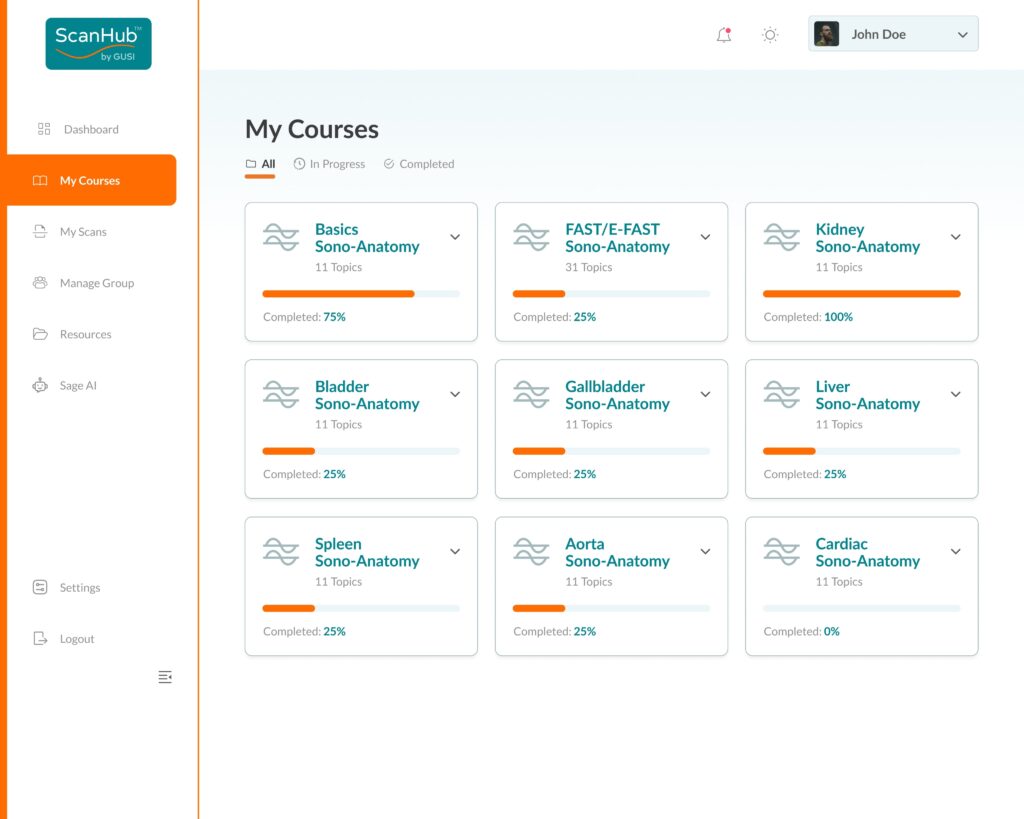Image resolution: width=1024 pixels, height=819 pixels.
Task: Click the Settings sidebar icon
Action: coord(40,588)
